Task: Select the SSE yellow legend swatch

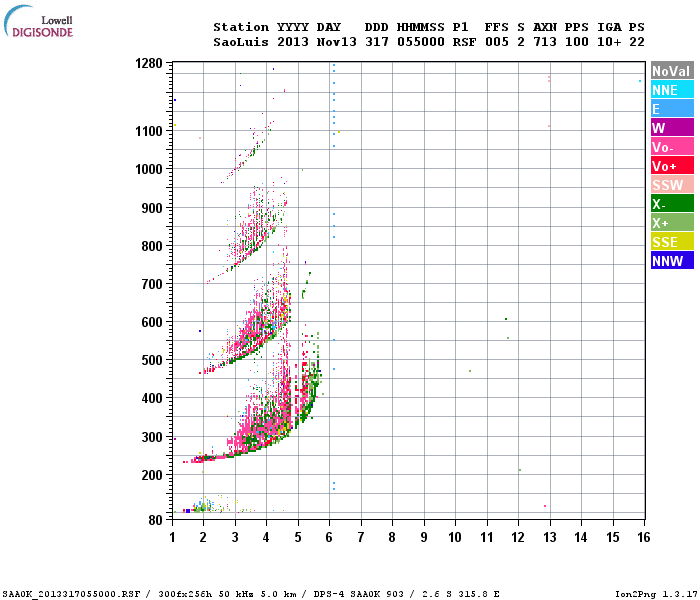Action: pos(672,242)
